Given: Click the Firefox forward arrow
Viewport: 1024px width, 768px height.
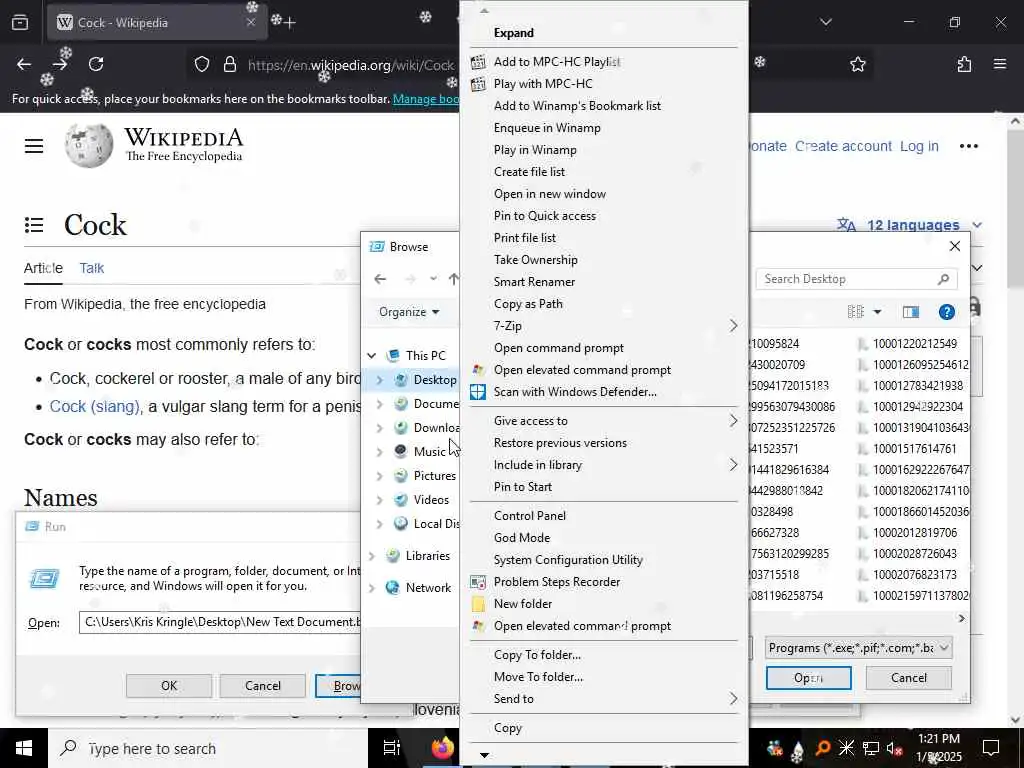Looking at the screenshot, I should 60,64.
